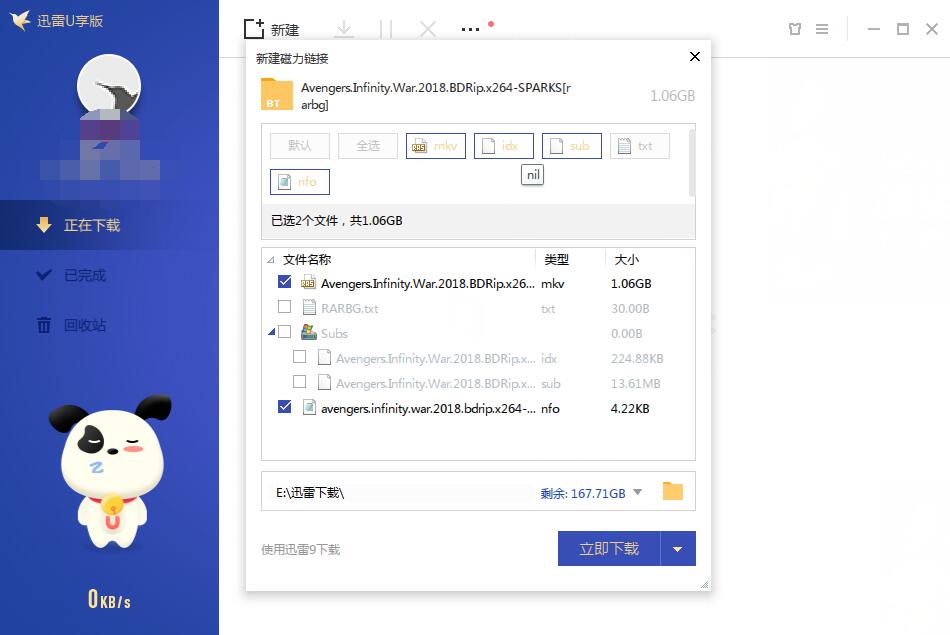This screenshot has height=635, width=950.
Task: Collapse the Subs folder tree
Action: tap(271, 332)
